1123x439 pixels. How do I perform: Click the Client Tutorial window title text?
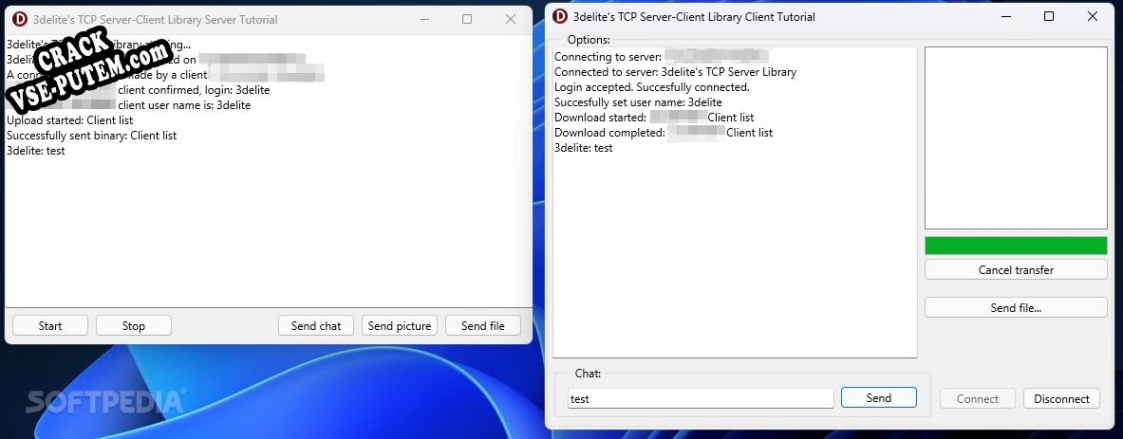click(x=694, y=16)
